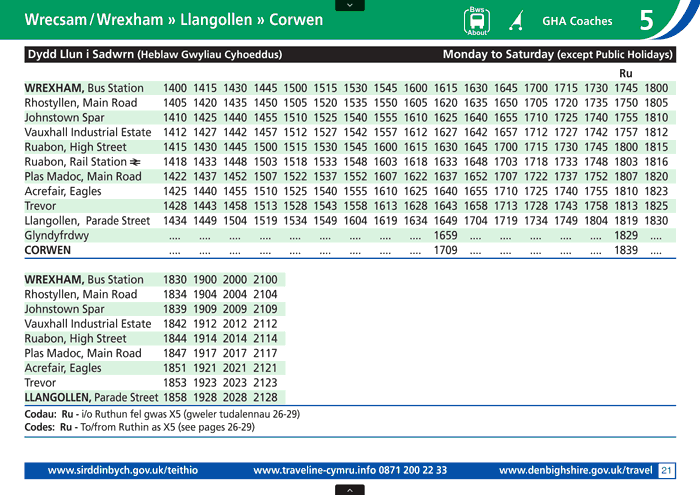Select Acrefair, Eagles label in lower table
This screenshot has height=495, width=700.
63,368
